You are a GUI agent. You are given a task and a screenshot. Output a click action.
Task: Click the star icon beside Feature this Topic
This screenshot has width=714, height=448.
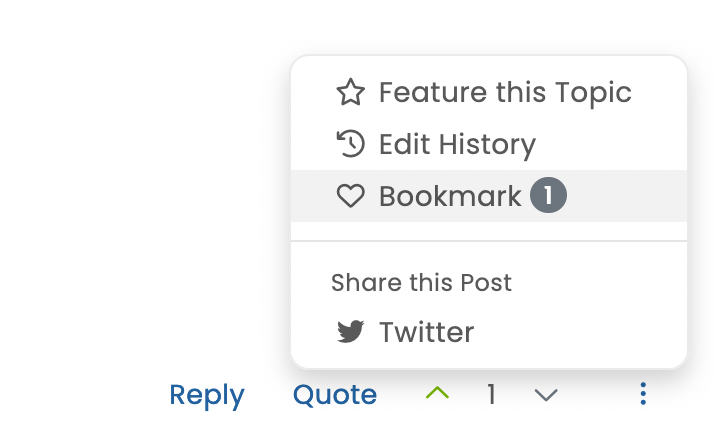coord(350,93)
